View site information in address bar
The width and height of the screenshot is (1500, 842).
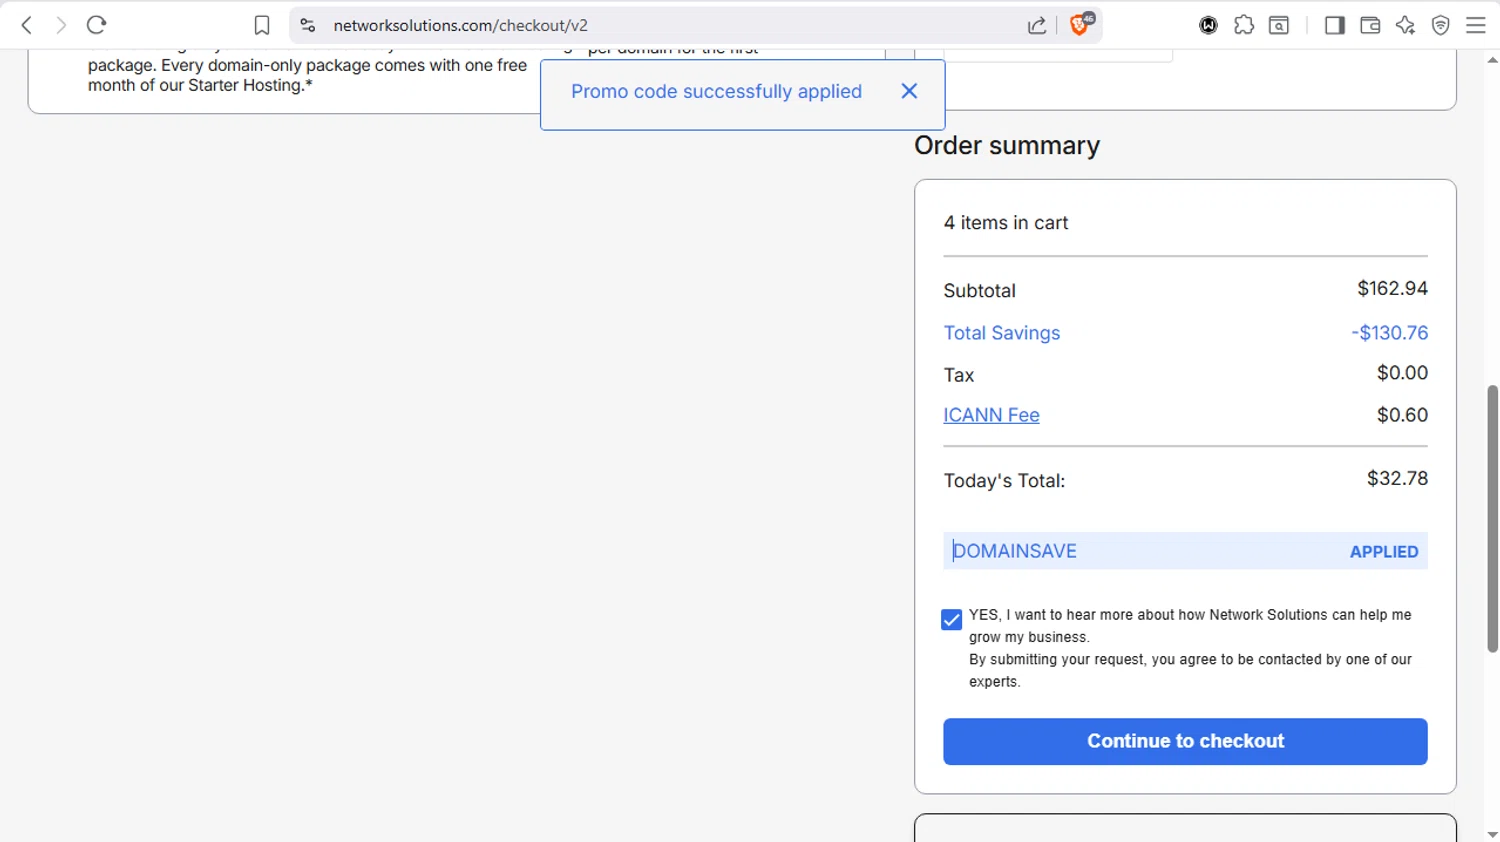pyautogui.click(x=308, y=25)
